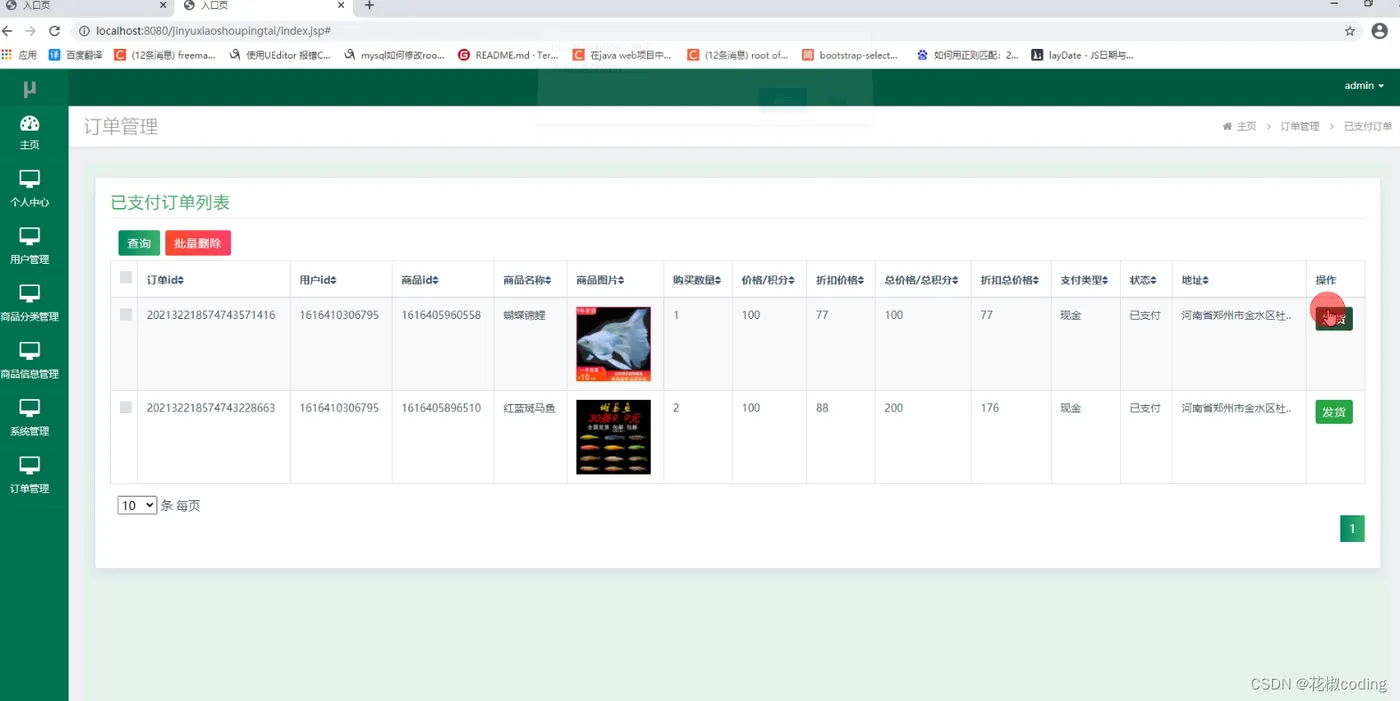Go to page 1 in pagination
Screen dimensions: 1400x701
pos(1352,529)
